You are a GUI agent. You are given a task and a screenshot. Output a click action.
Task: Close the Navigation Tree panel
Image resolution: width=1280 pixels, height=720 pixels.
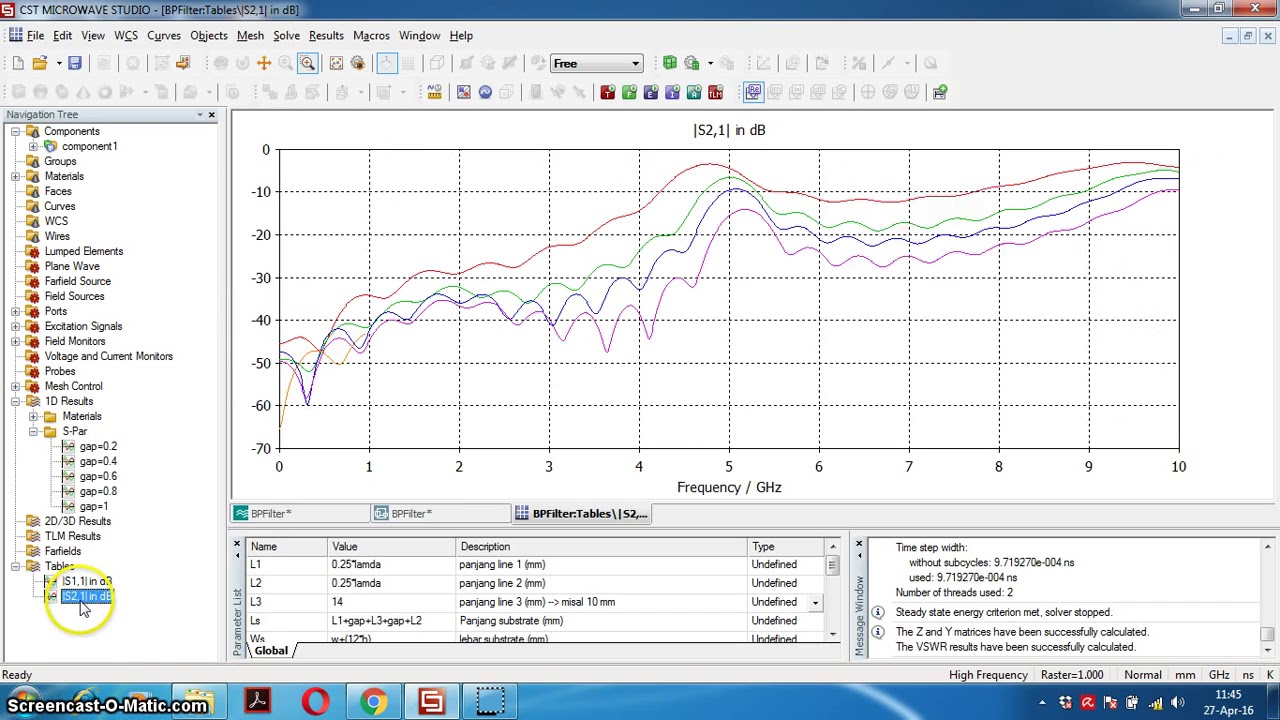tap(211, 115)
